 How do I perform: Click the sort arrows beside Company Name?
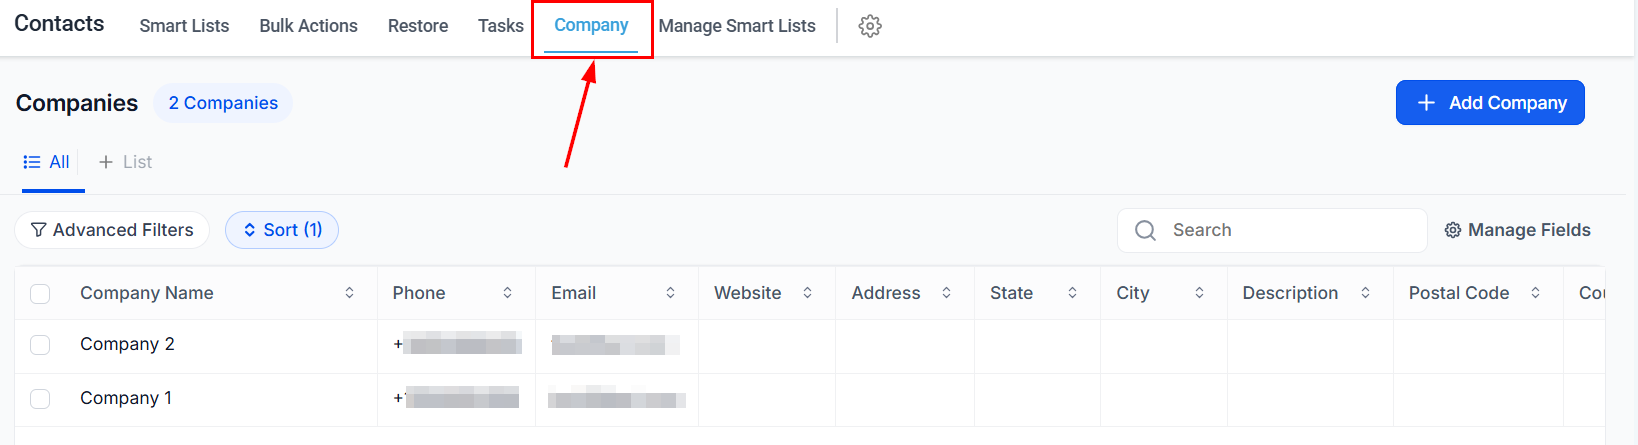[350, 293]
